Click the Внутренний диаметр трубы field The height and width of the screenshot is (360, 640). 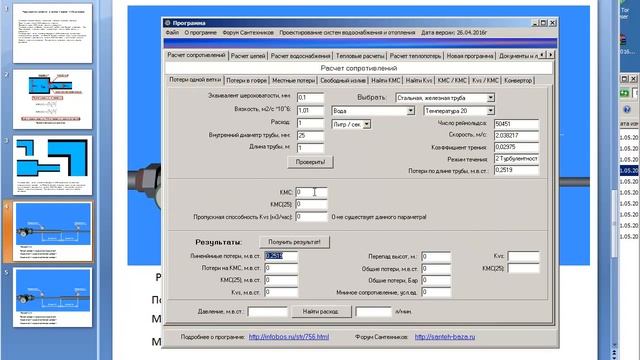pyautogui.click(x=310, y=136)
